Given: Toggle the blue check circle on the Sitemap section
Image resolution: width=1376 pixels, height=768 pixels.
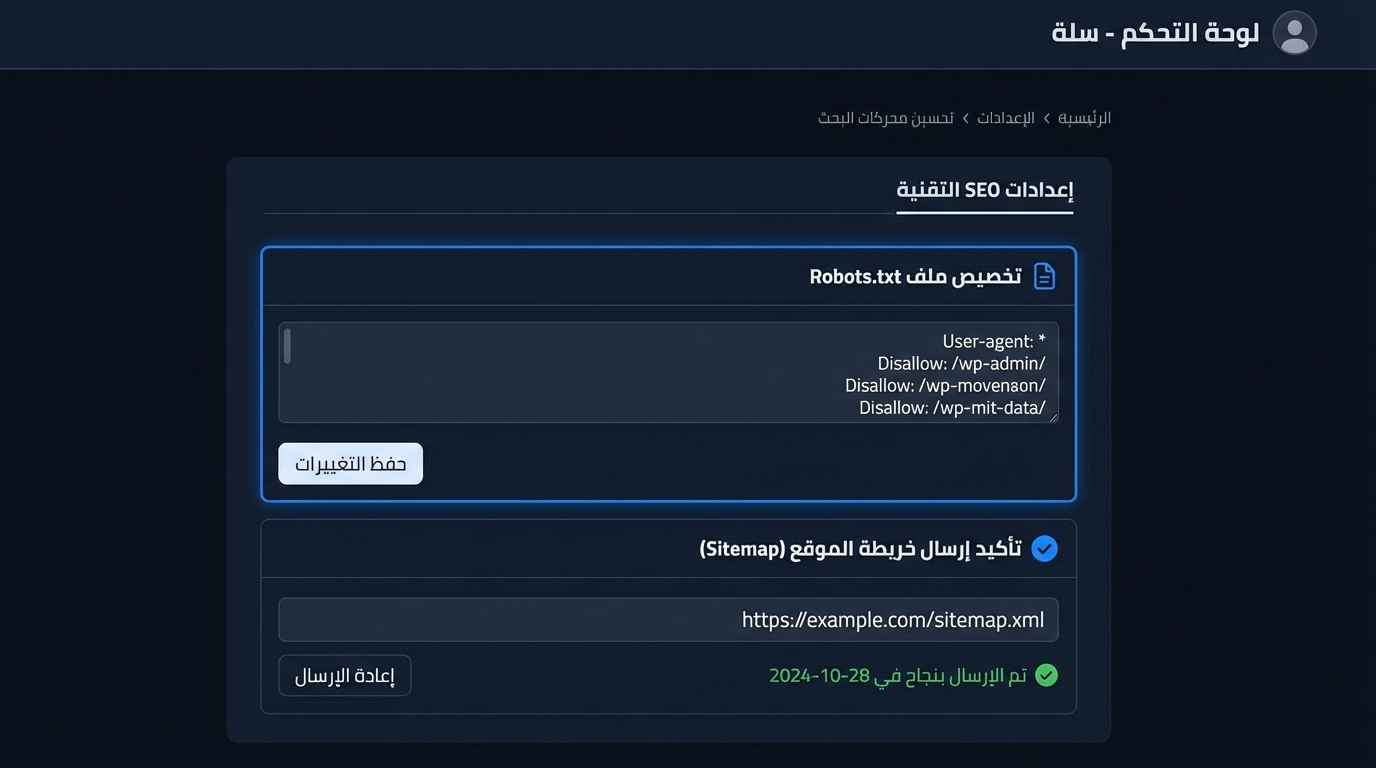Looking at the screenshot, I should (x=1044, y=548).
